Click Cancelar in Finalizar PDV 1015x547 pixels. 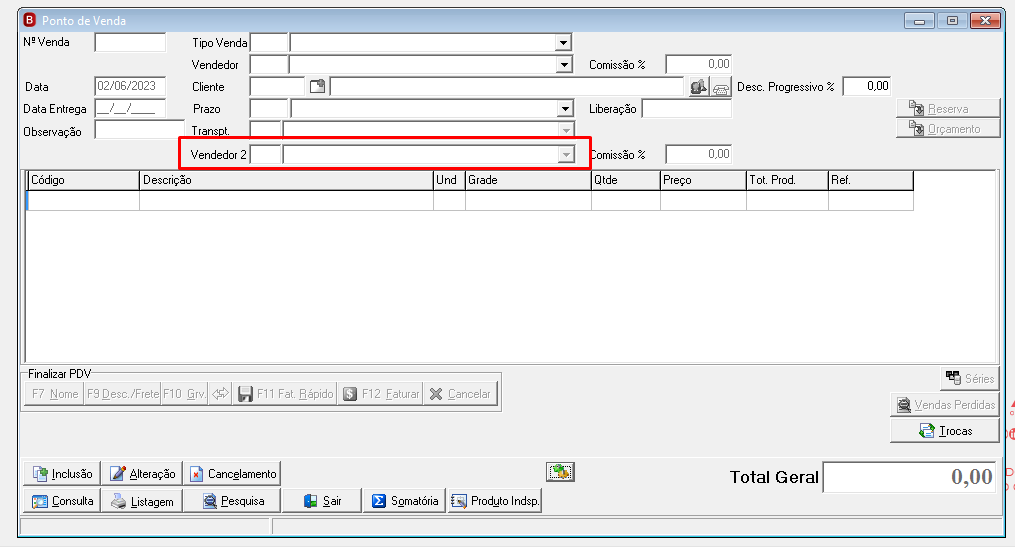(460, 394)
